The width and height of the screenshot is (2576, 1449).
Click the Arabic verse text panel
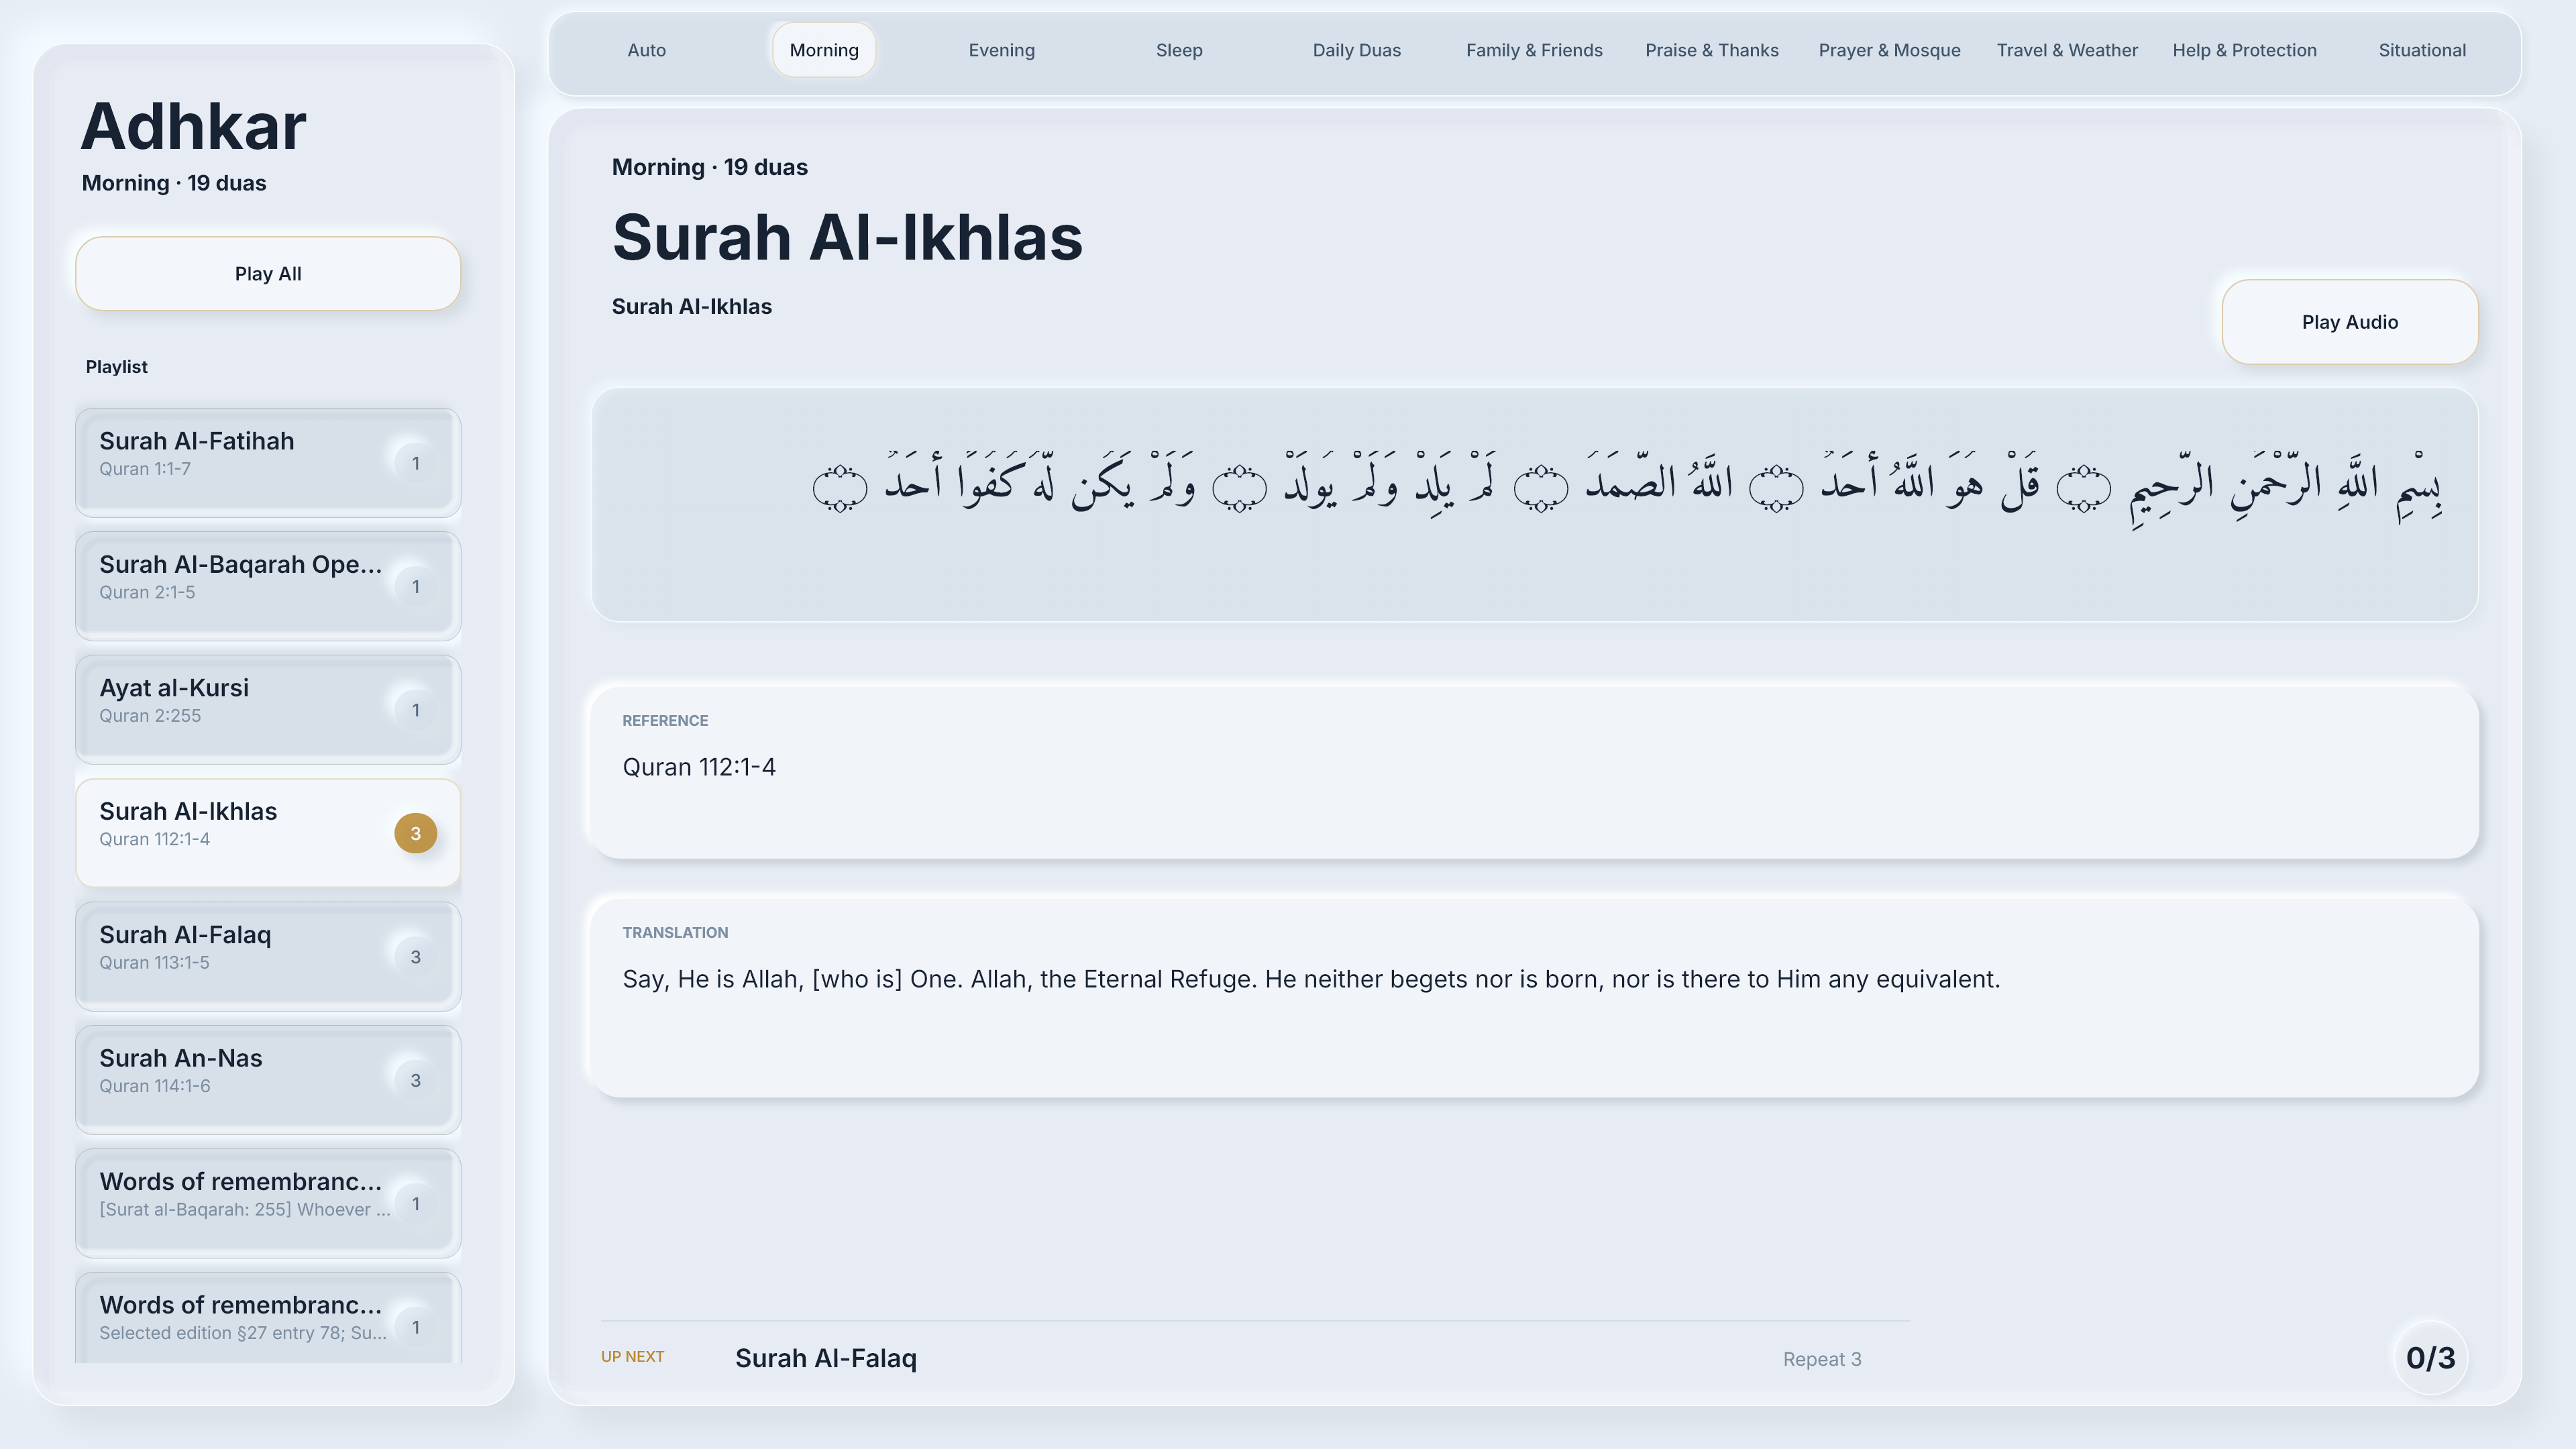(x=1534, y=505)
